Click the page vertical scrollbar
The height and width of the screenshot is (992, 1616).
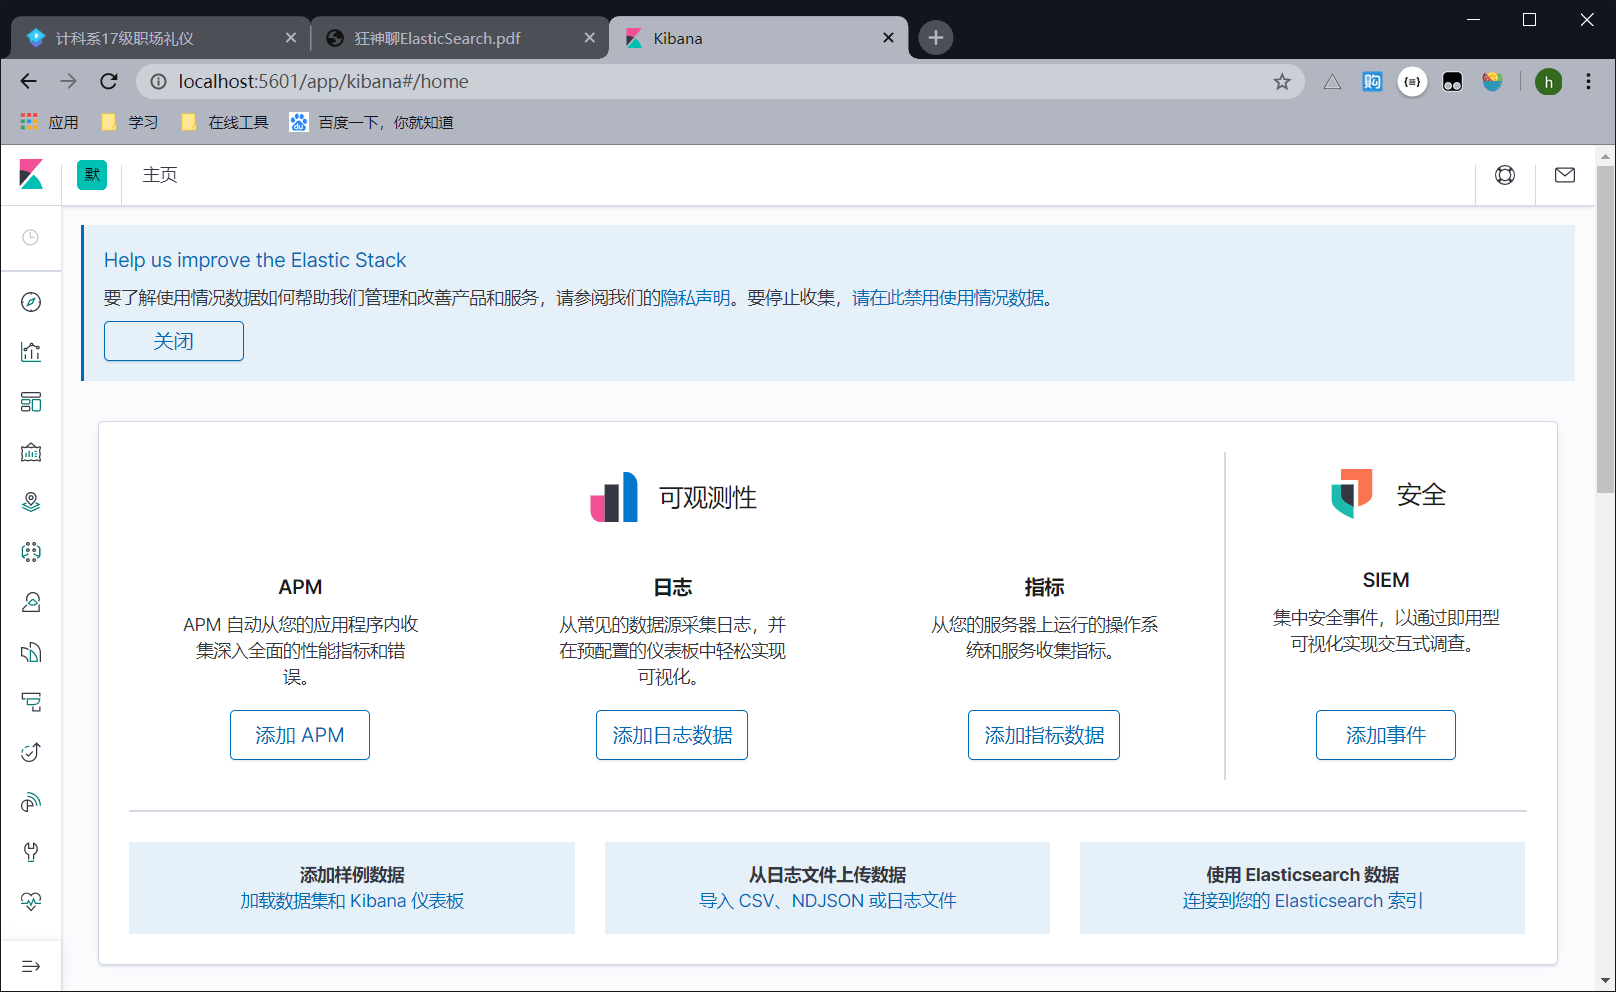(x=1606, y=330)
